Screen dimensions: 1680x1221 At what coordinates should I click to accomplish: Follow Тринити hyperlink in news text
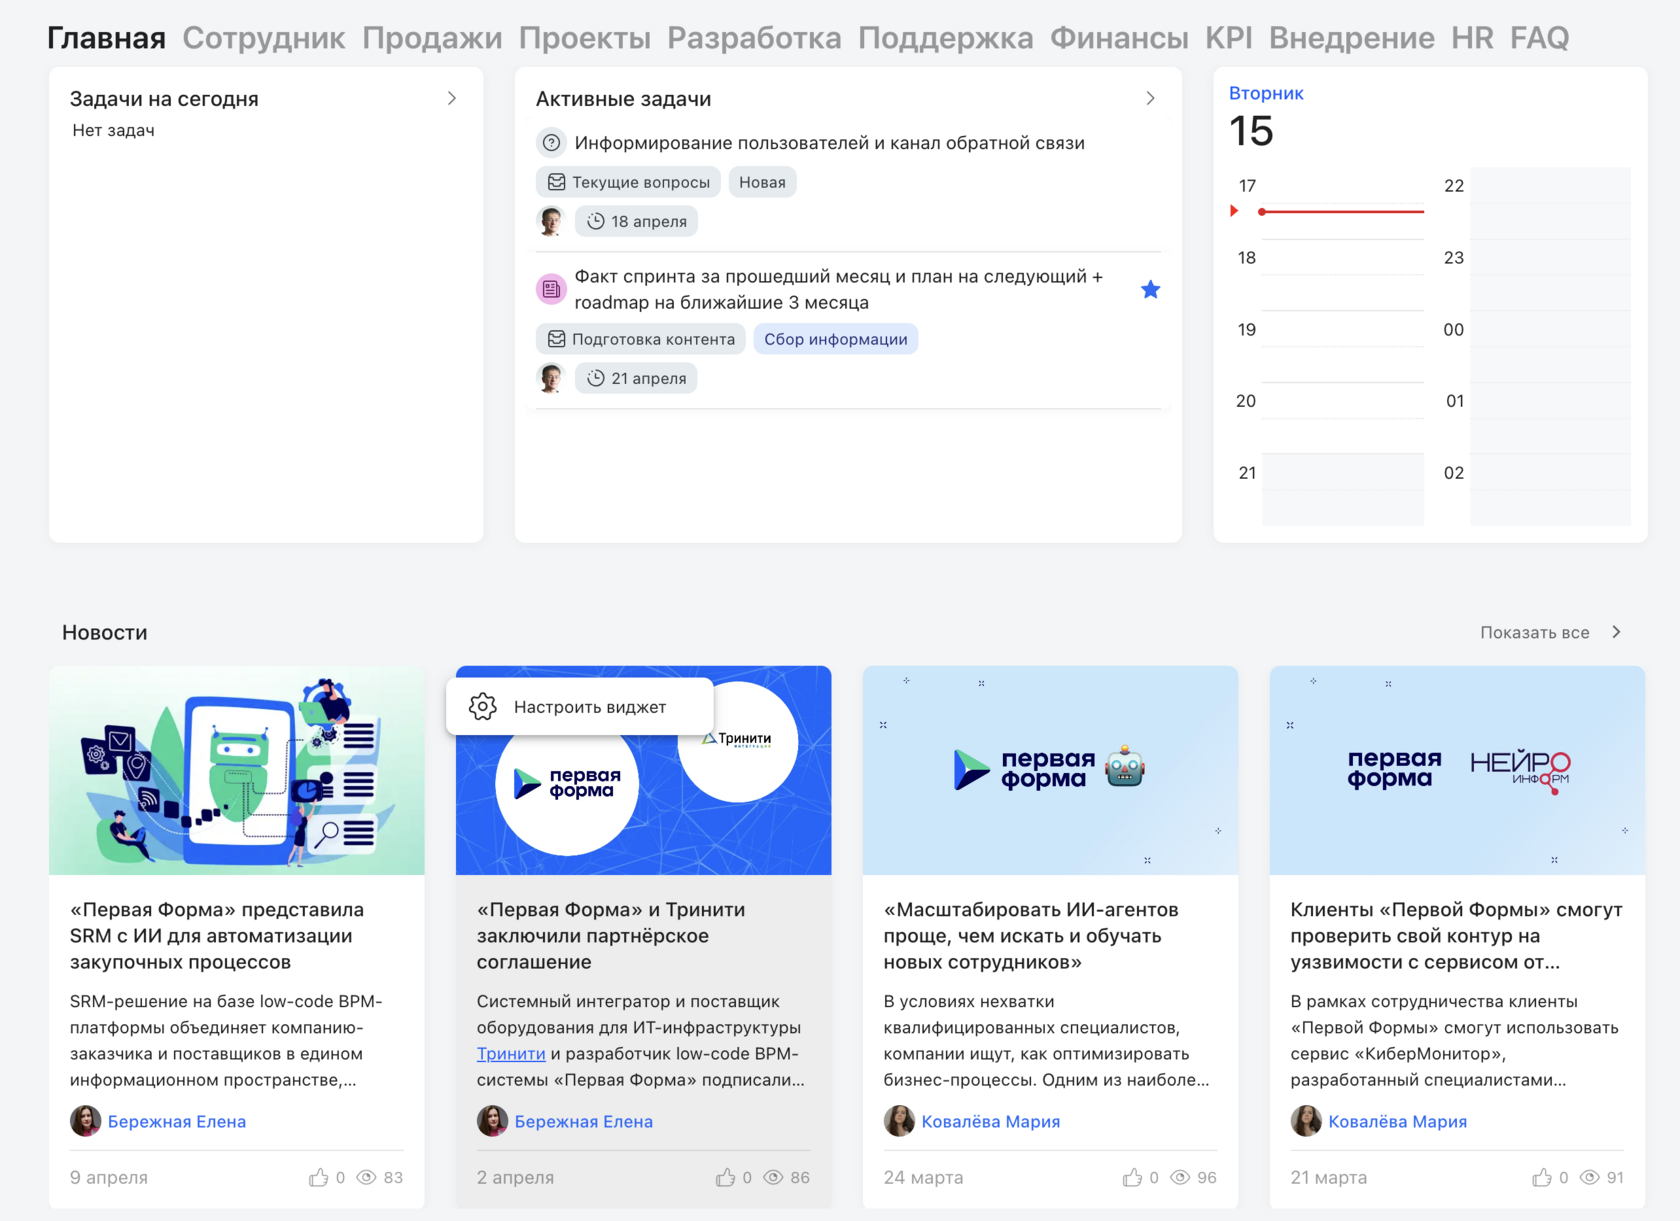511,1054
